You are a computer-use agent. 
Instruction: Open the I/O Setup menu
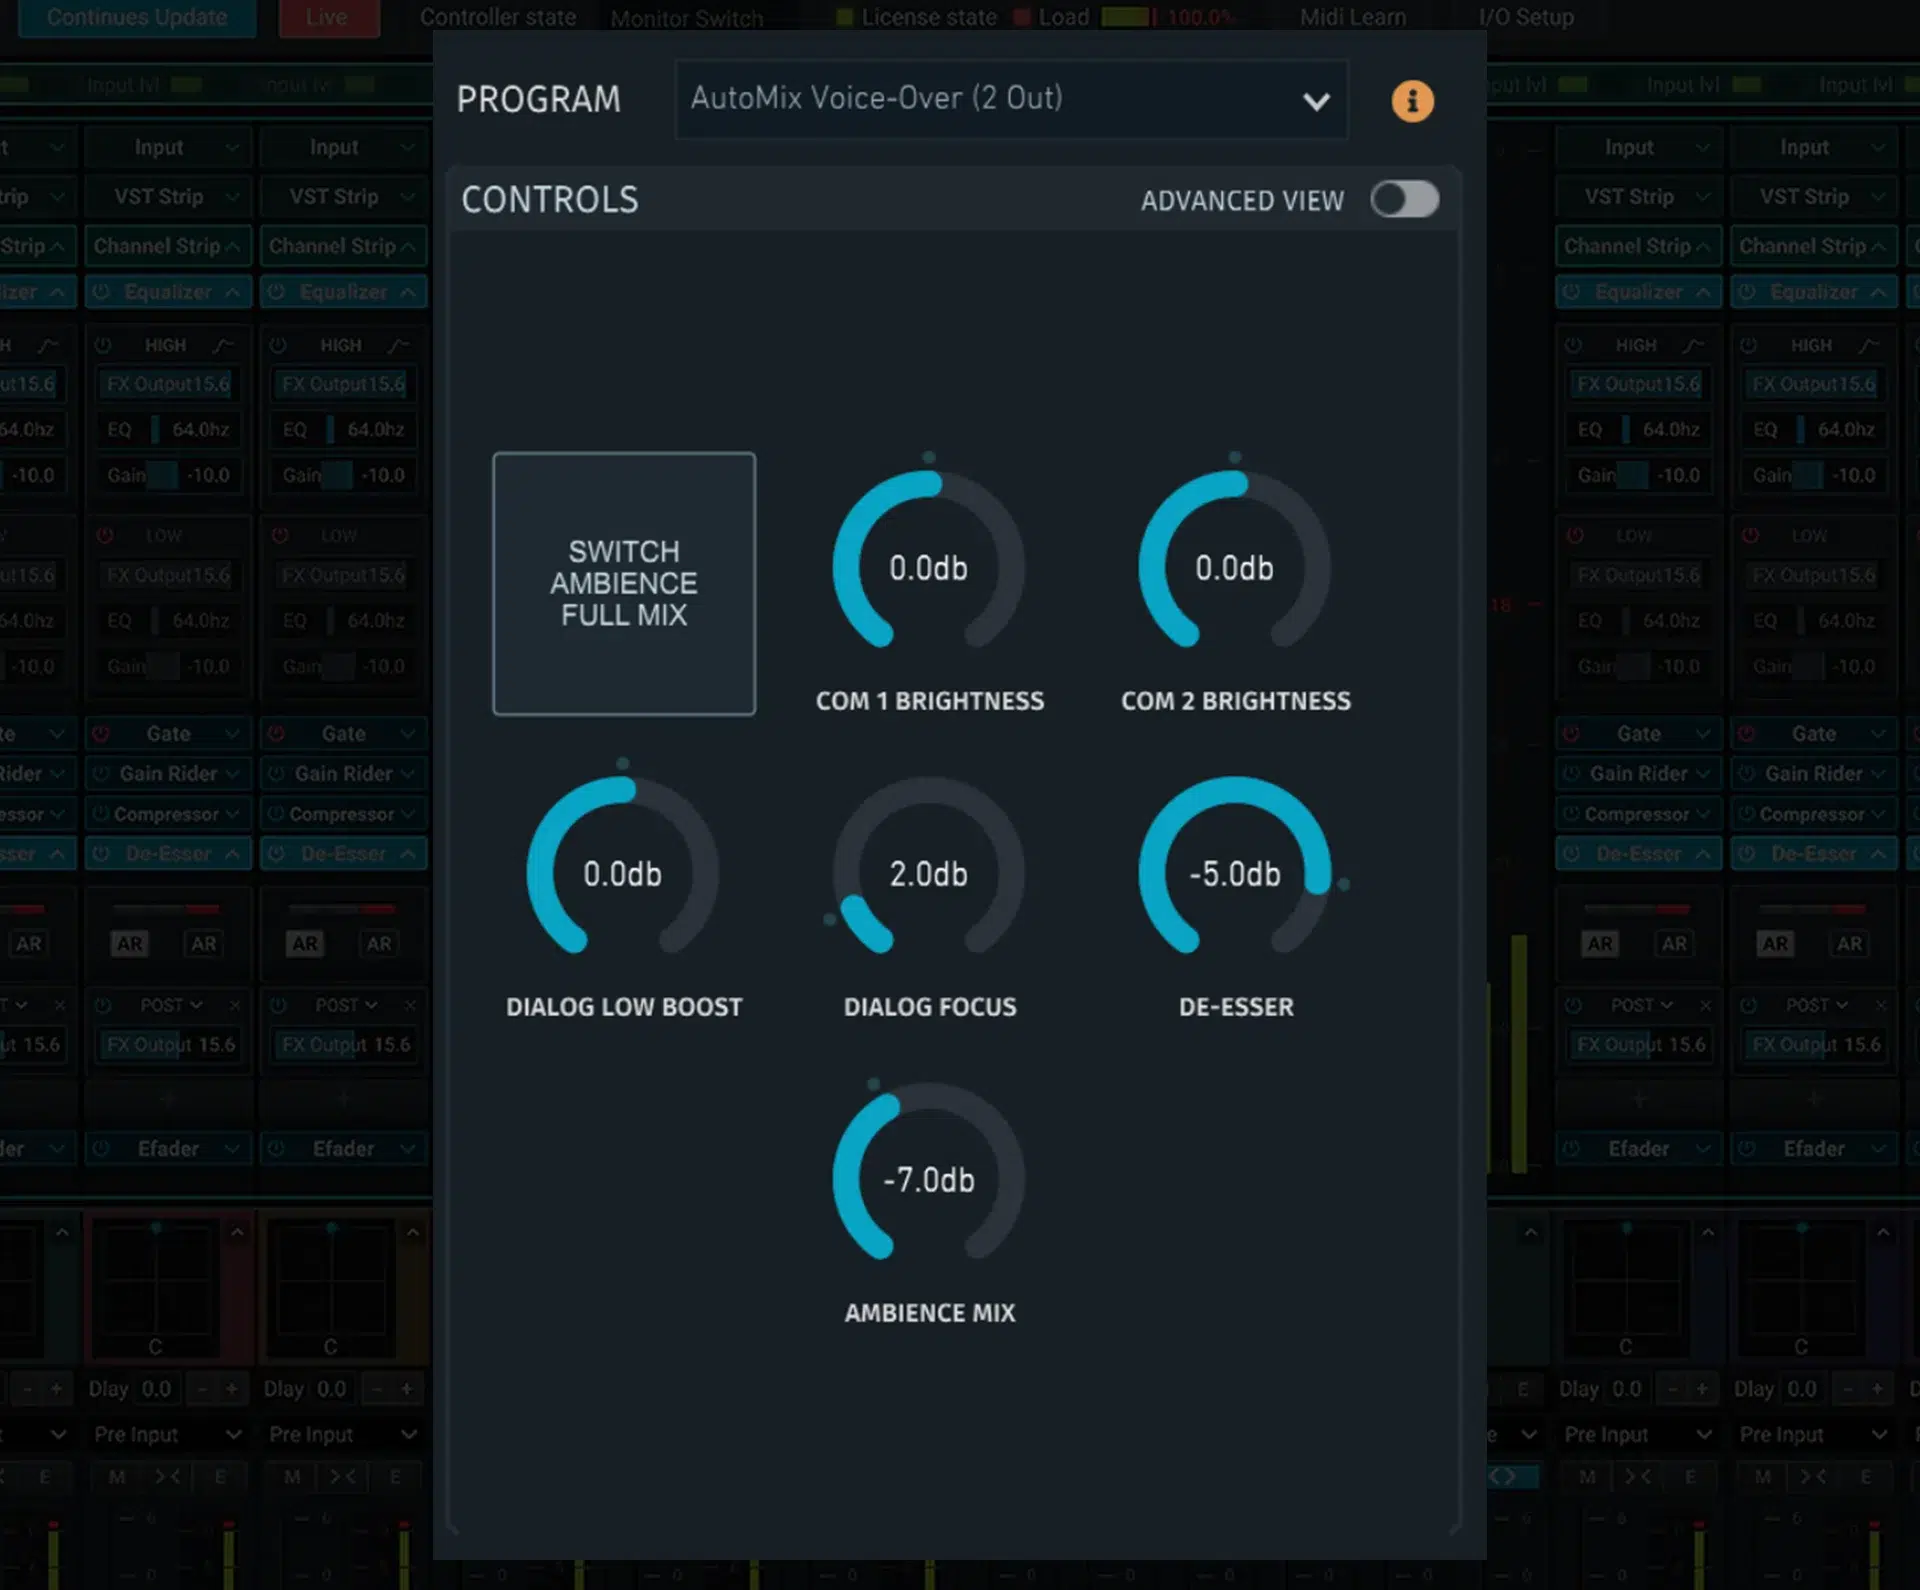coord(1524,16)
